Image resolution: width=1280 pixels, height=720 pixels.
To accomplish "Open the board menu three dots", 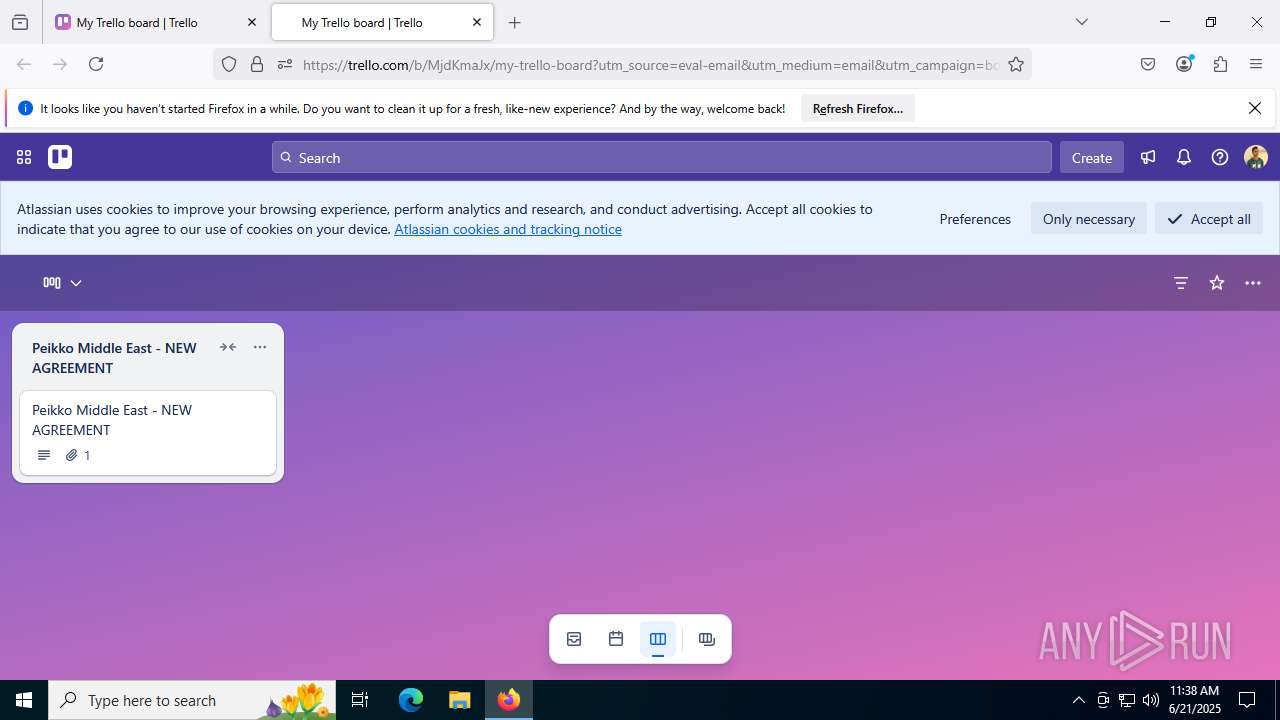I will point(1253,283).
